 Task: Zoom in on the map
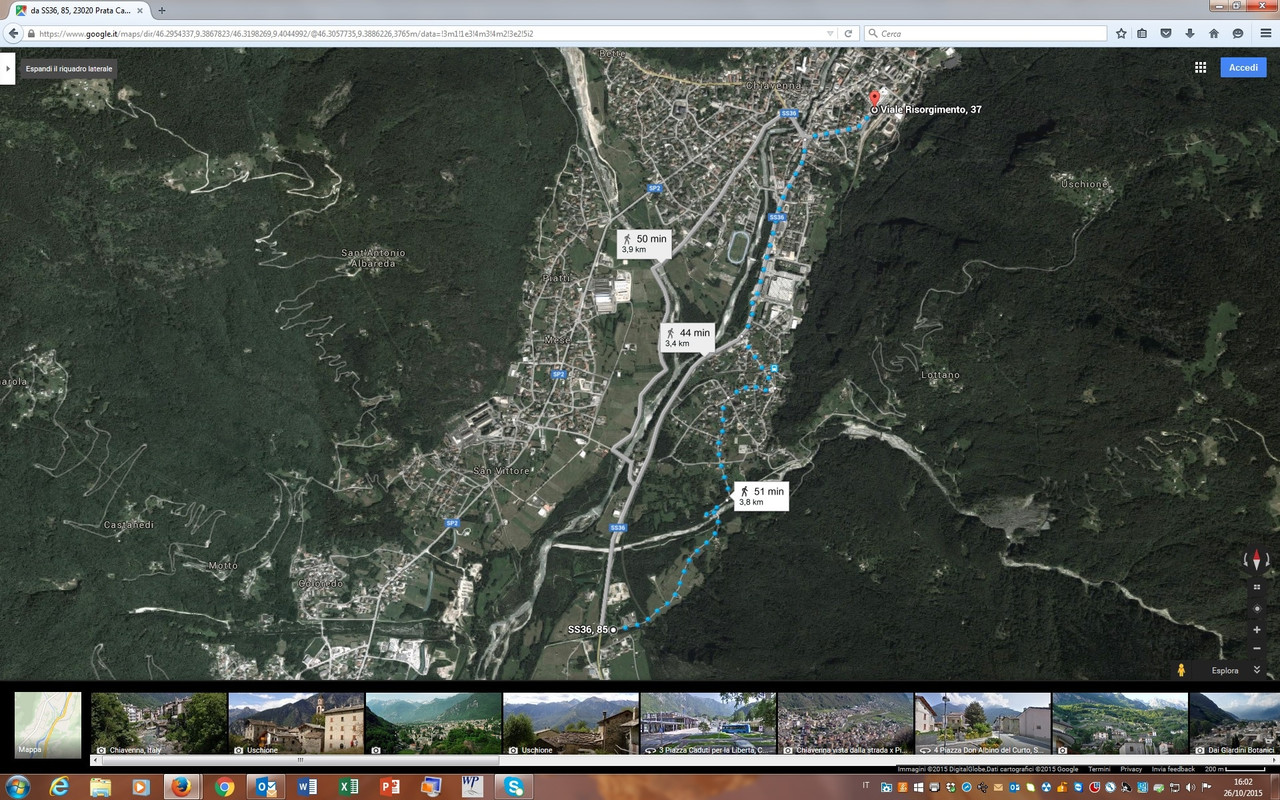[x=1257, y=630]
